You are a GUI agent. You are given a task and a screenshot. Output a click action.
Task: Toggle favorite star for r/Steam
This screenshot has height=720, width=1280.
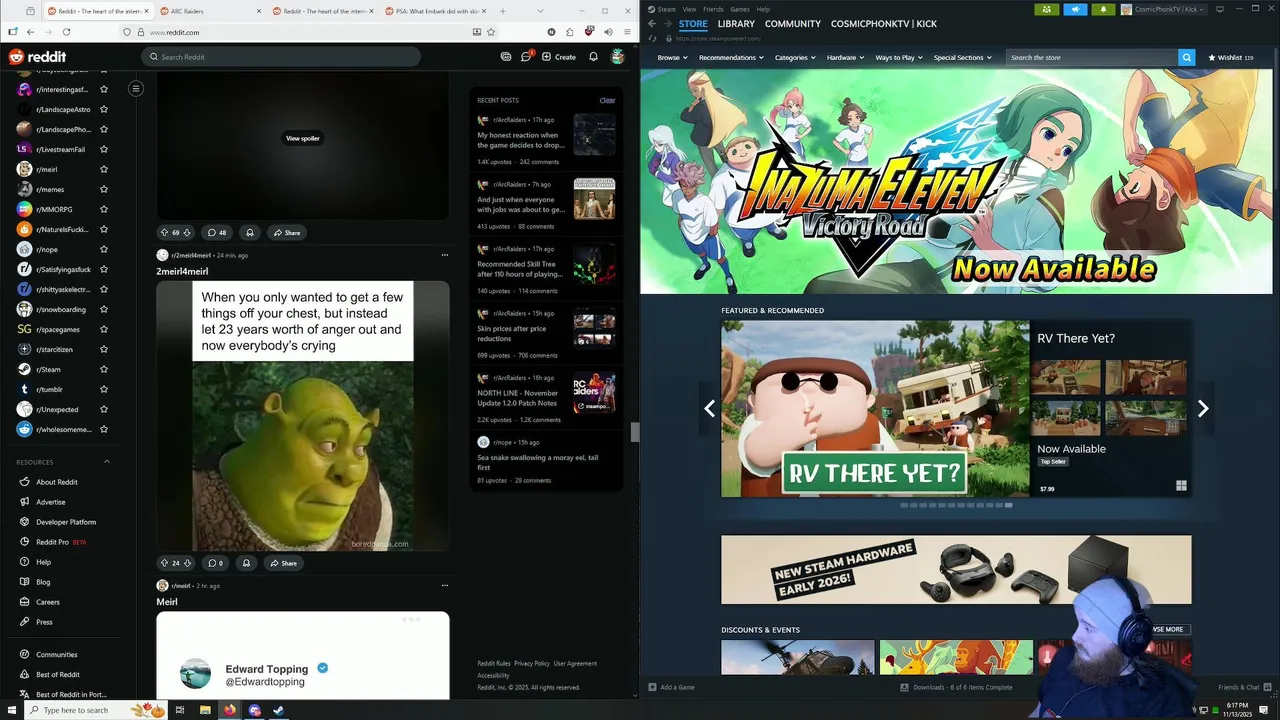[x=104, y=369]
